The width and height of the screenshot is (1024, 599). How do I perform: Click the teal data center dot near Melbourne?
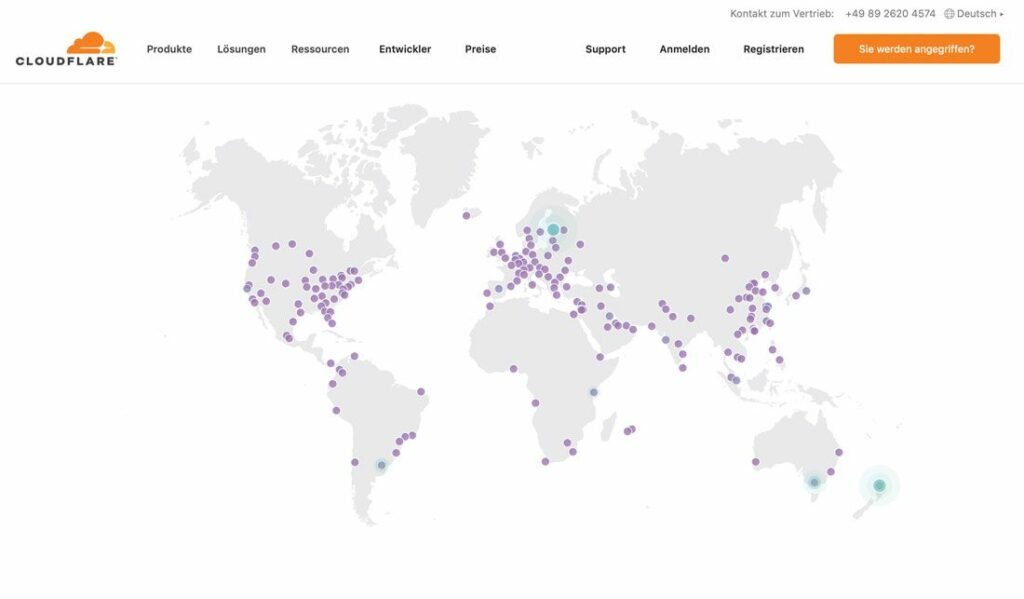[815, 481]
